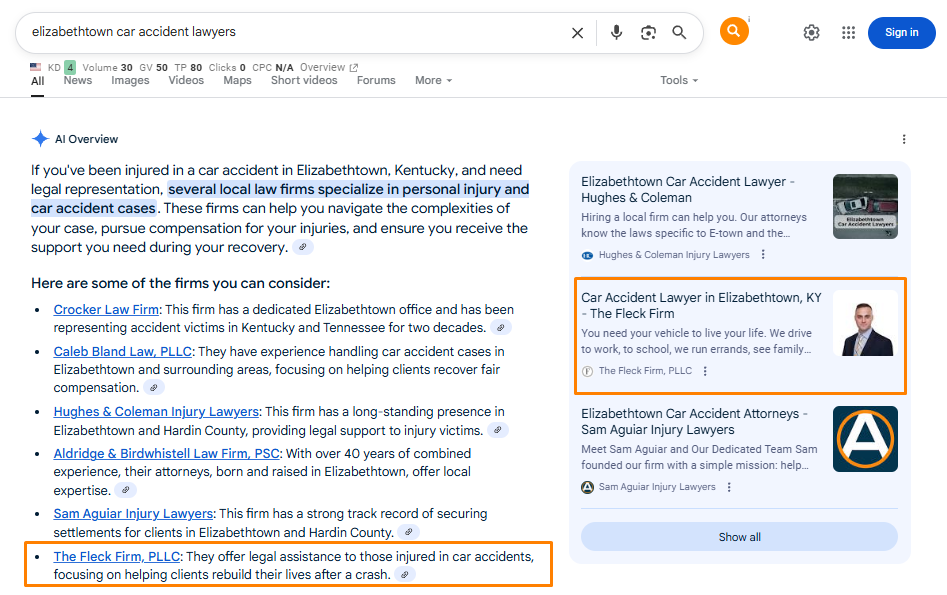The image size is (947, 595).
Task: Open the Quick settings gear icon
Action: pos(811,33)
